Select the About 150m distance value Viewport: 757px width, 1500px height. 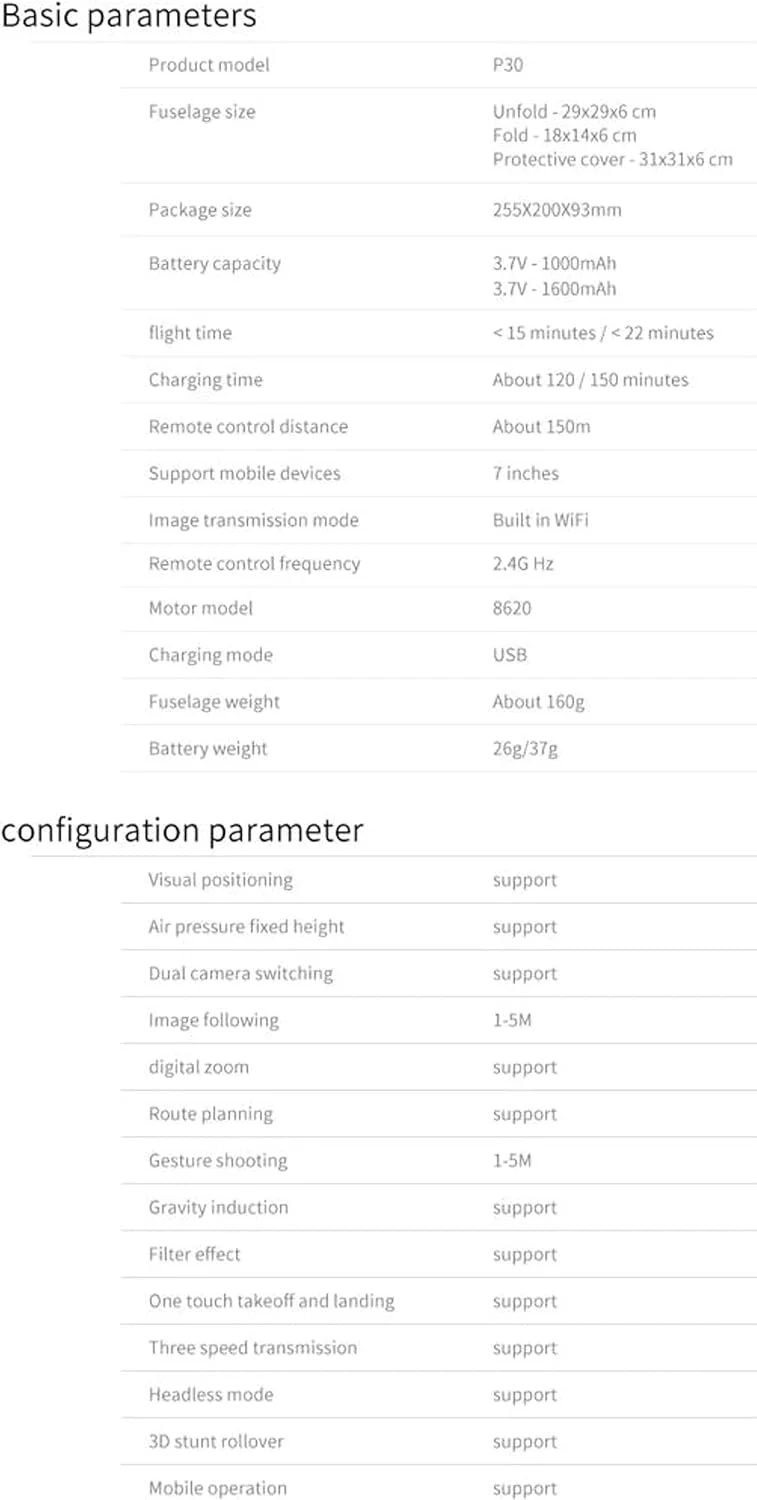(x=541, y=427)
